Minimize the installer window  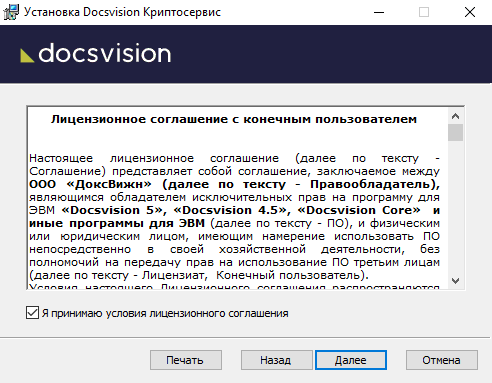coord(379,12)
